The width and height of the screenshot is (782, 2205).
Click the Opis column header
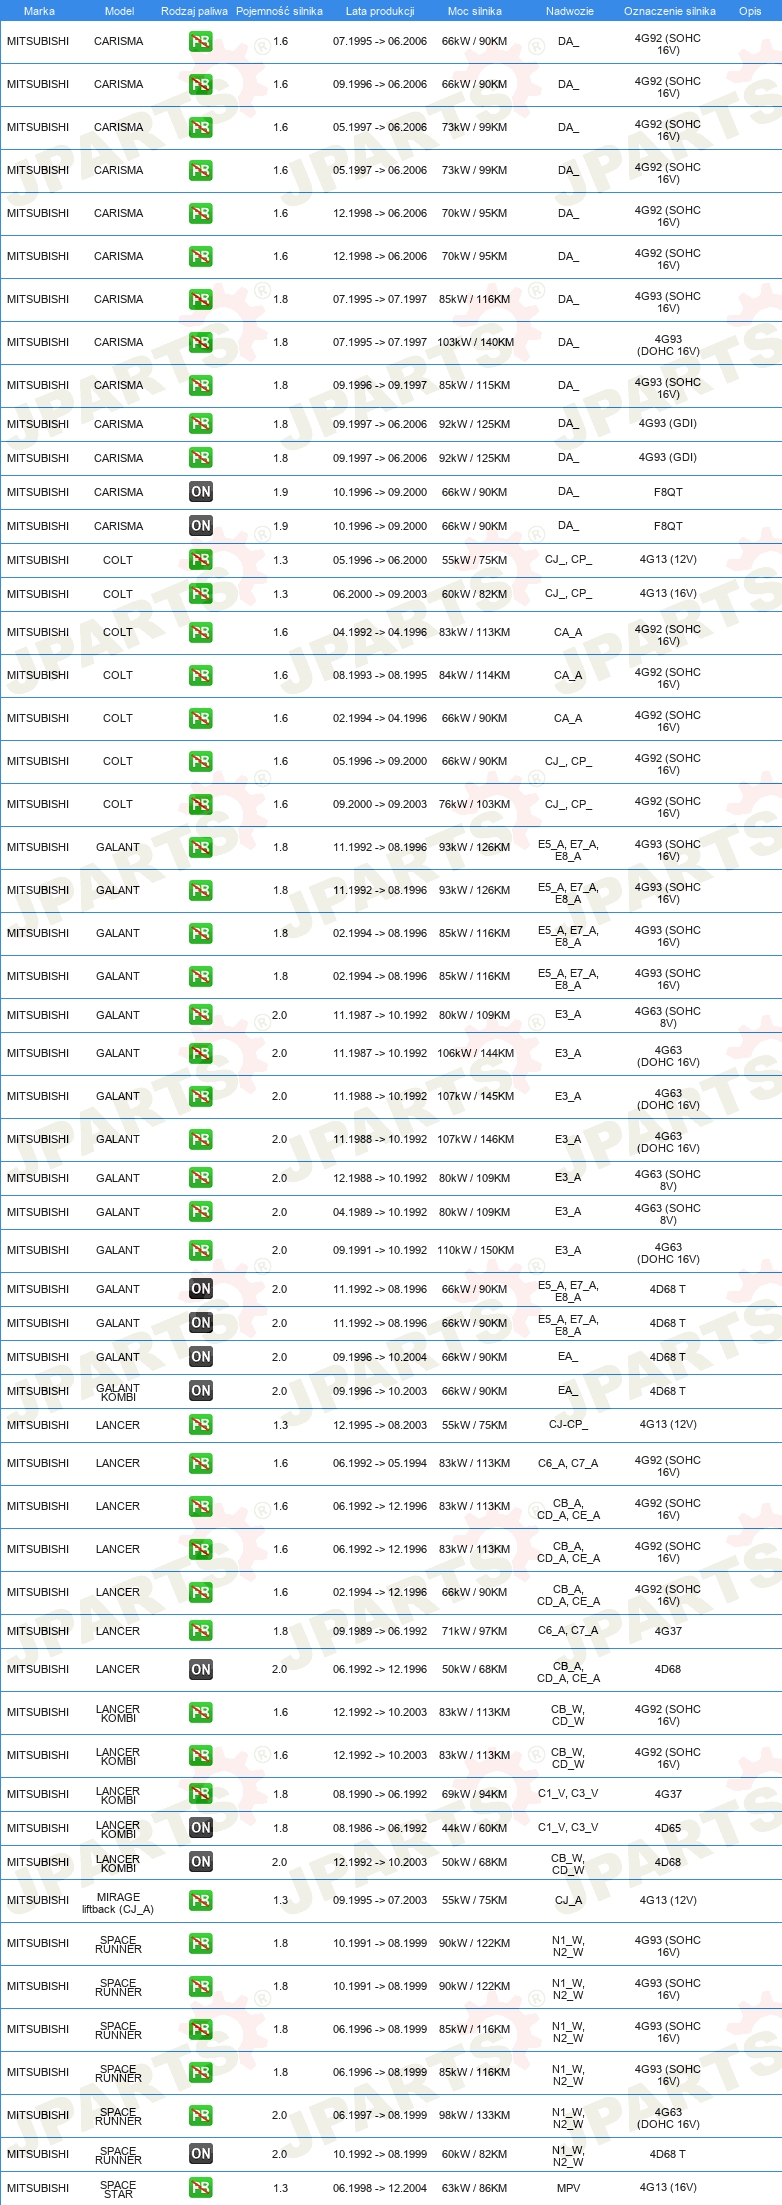(x=750, y=11)
